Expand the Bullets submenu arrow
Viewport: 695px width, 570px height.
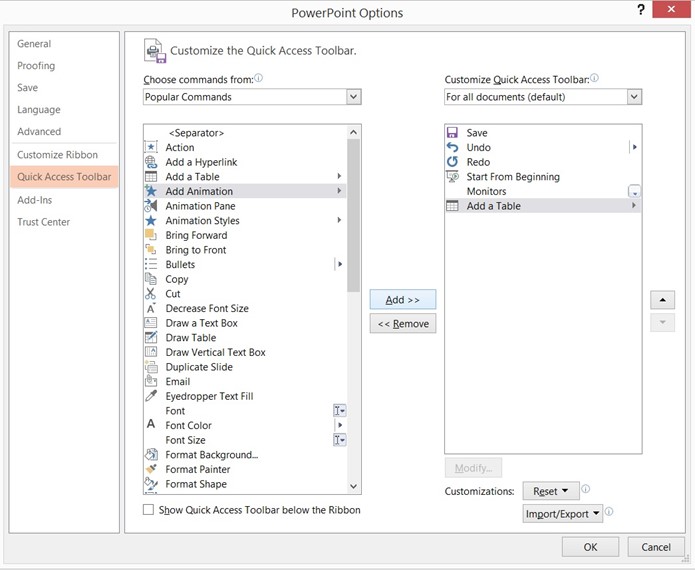(340, 264)
